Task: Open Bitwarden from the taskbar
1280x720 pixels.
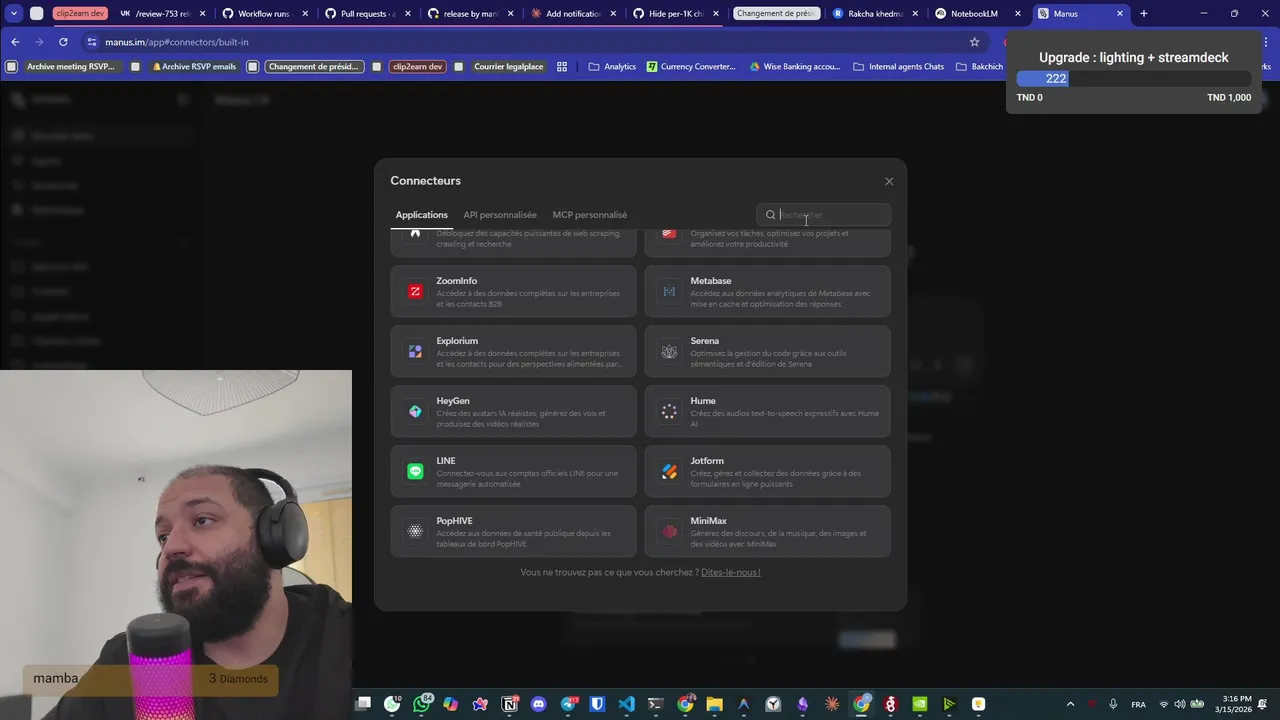Action: (x=597, y=704)
